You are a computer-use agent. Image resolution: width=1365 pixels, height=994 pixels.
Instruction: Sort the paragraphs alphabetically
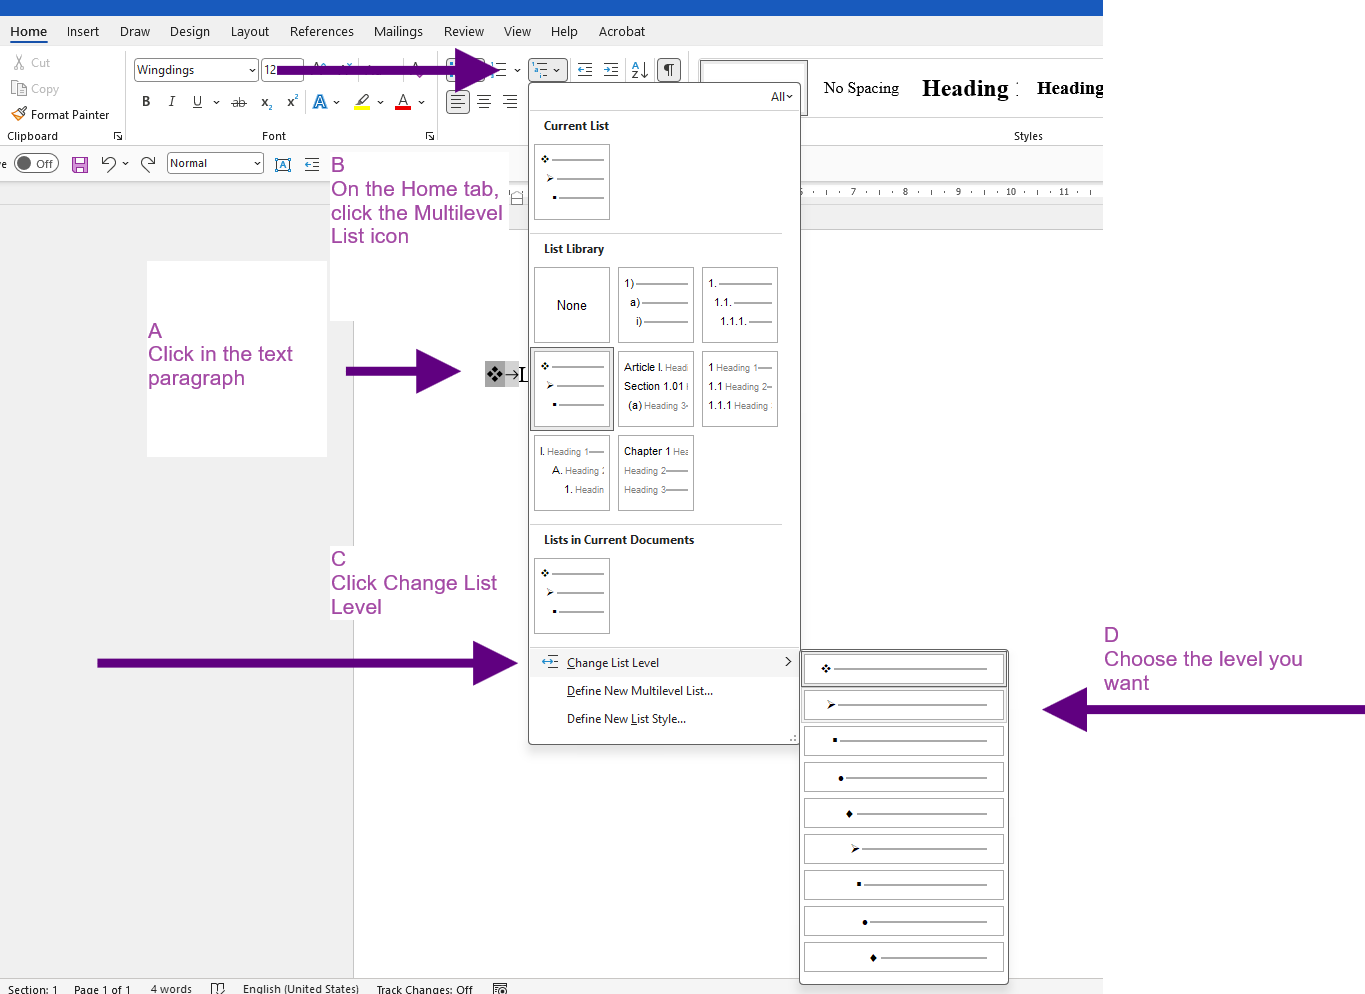pos(640,70)
